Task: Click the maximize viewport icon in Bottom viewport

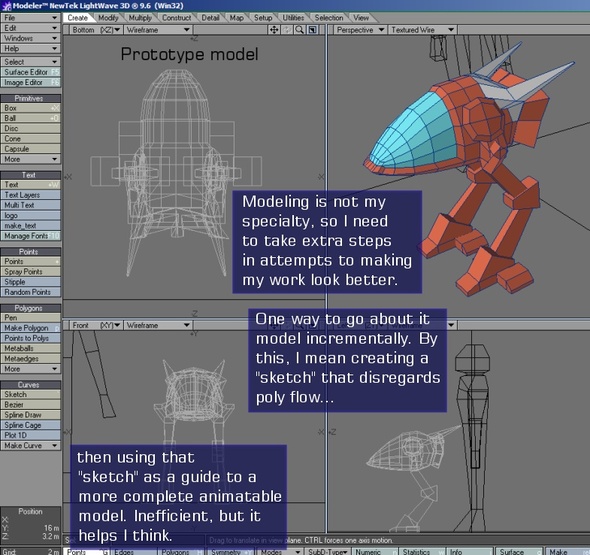Action: [x=312, y=30]
